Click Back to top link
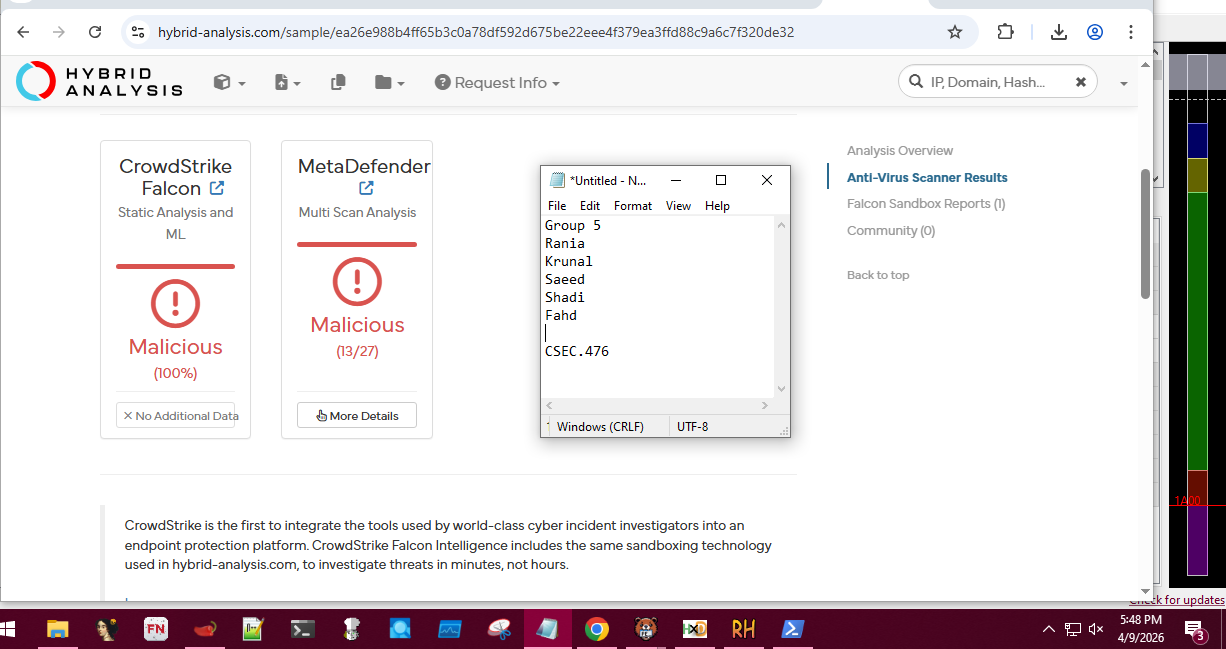 [878, 275]
